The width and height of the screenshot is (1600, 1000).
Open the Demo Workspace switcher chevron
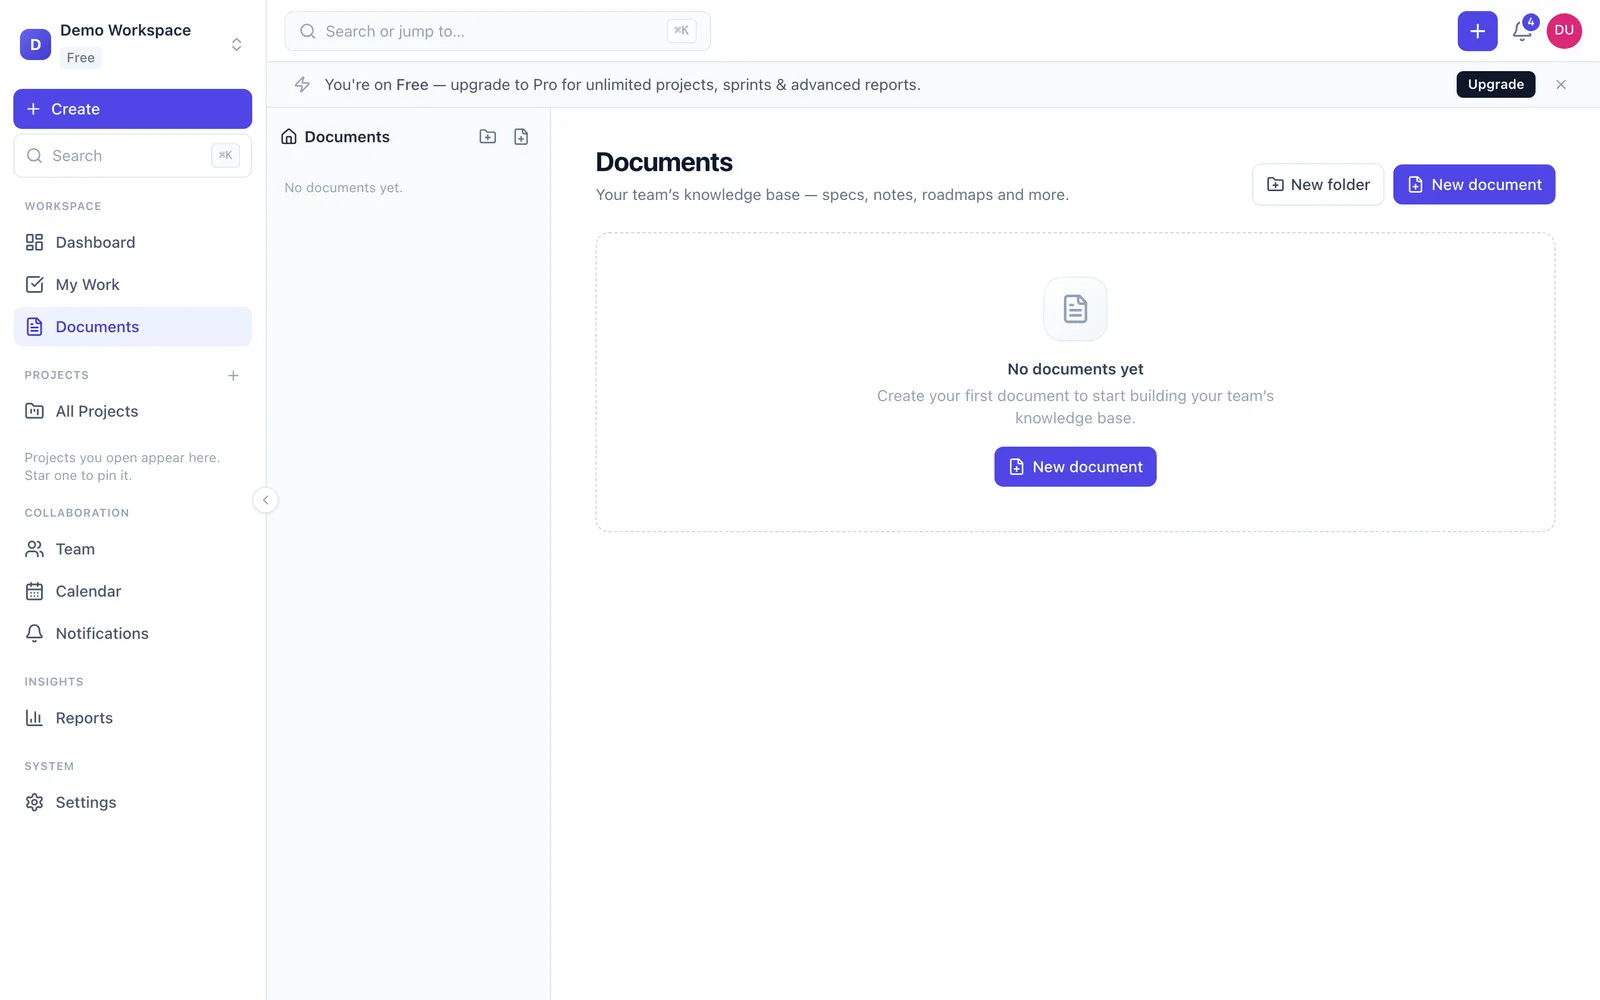click(237, 44)
